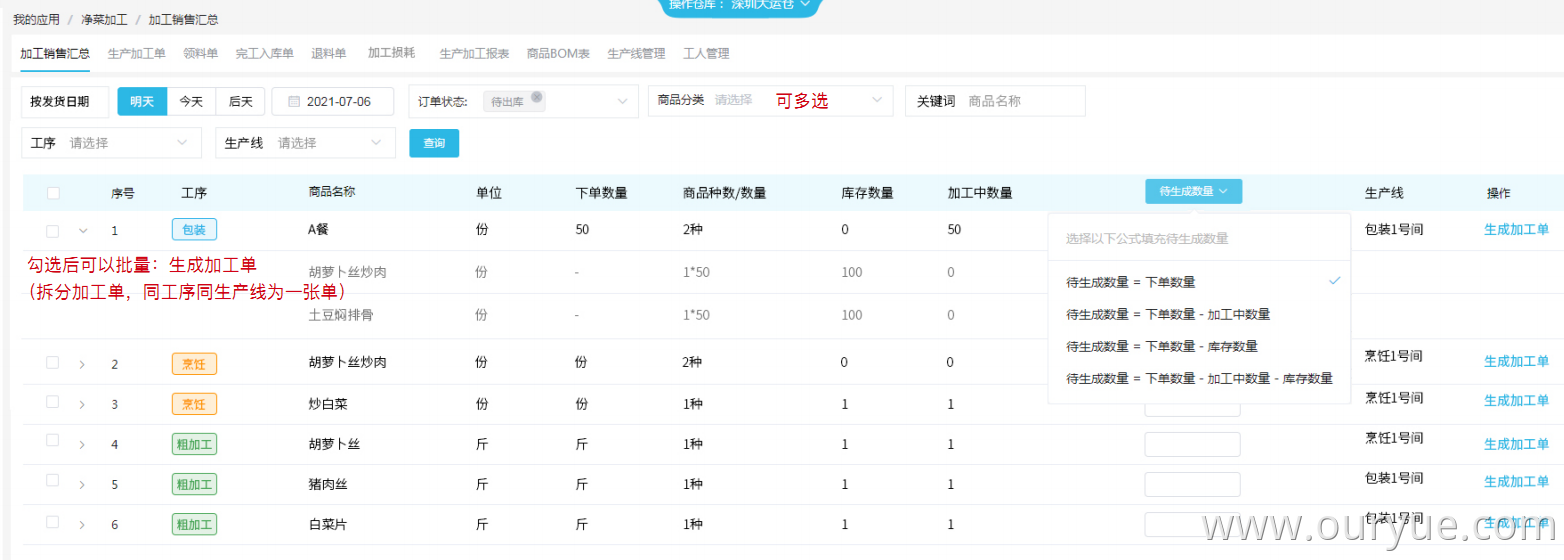Viewport: 1564px width, 560px height.
Task: Expand row 4 胡萝卜丝 details
Action: 83,445
